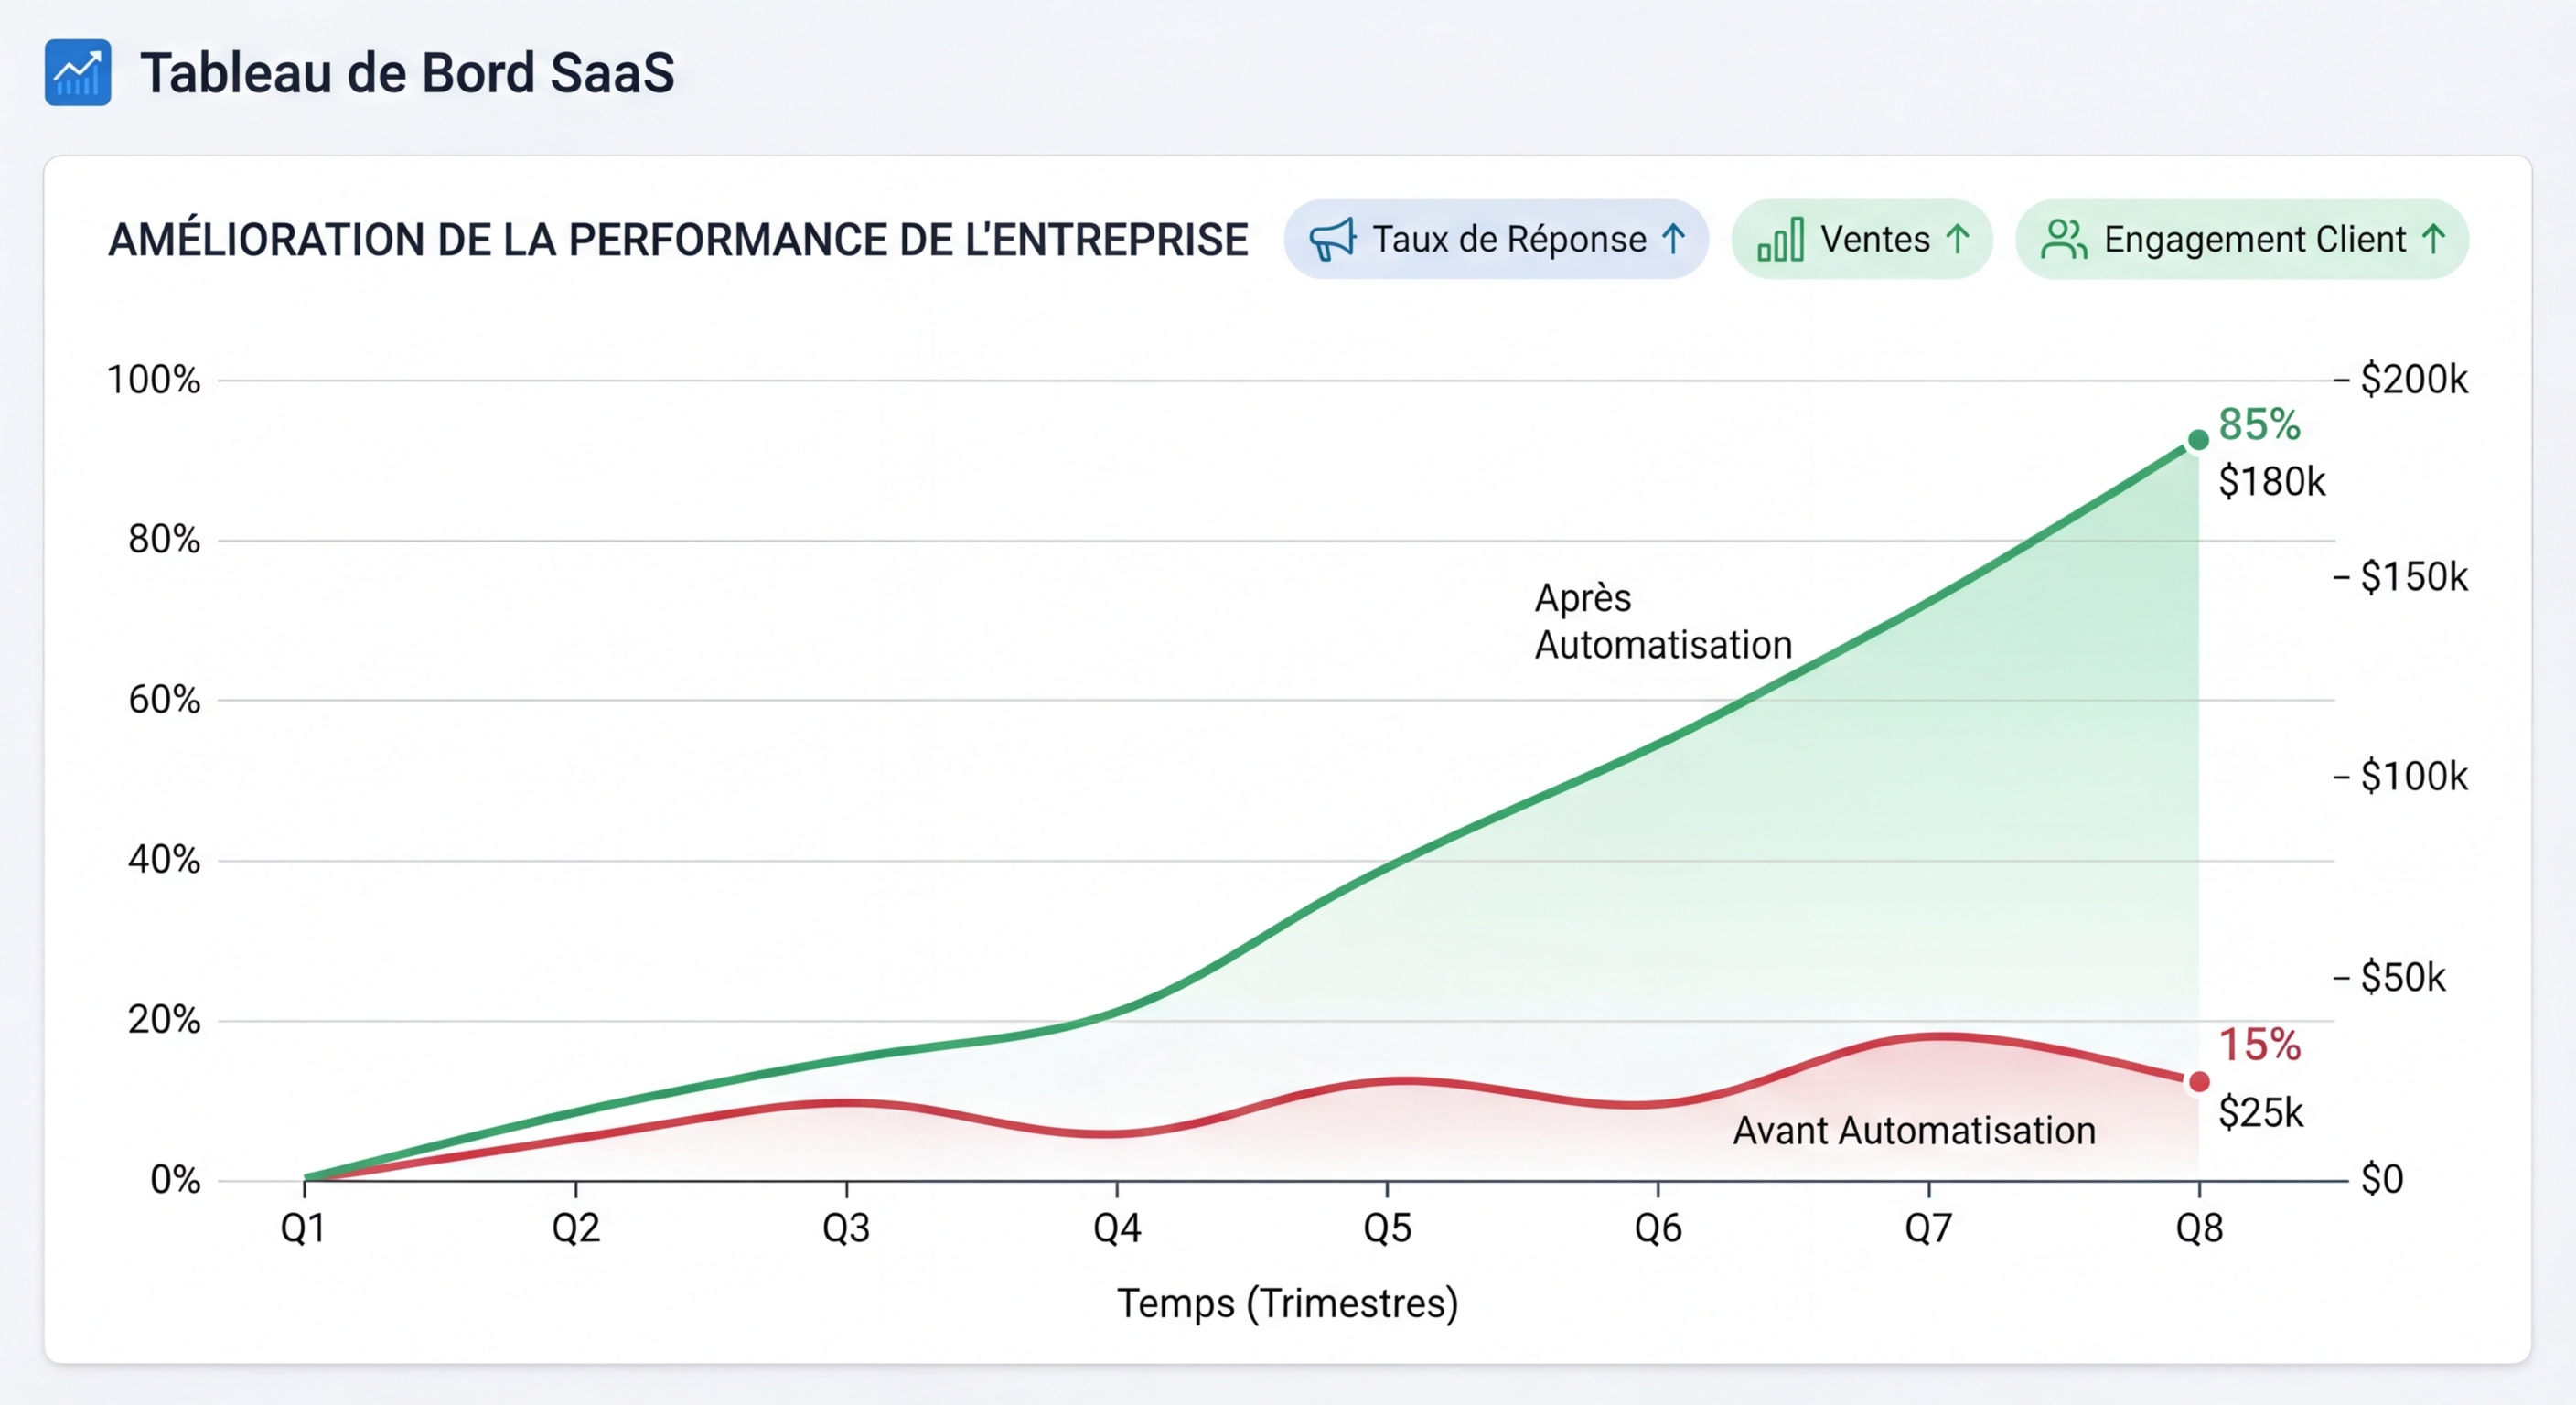The height and width of the screenshot is (1405, 2576).
Task: Toggle the Ventes metric pill
Action: pyautogui.click(x=1862, y=240)
